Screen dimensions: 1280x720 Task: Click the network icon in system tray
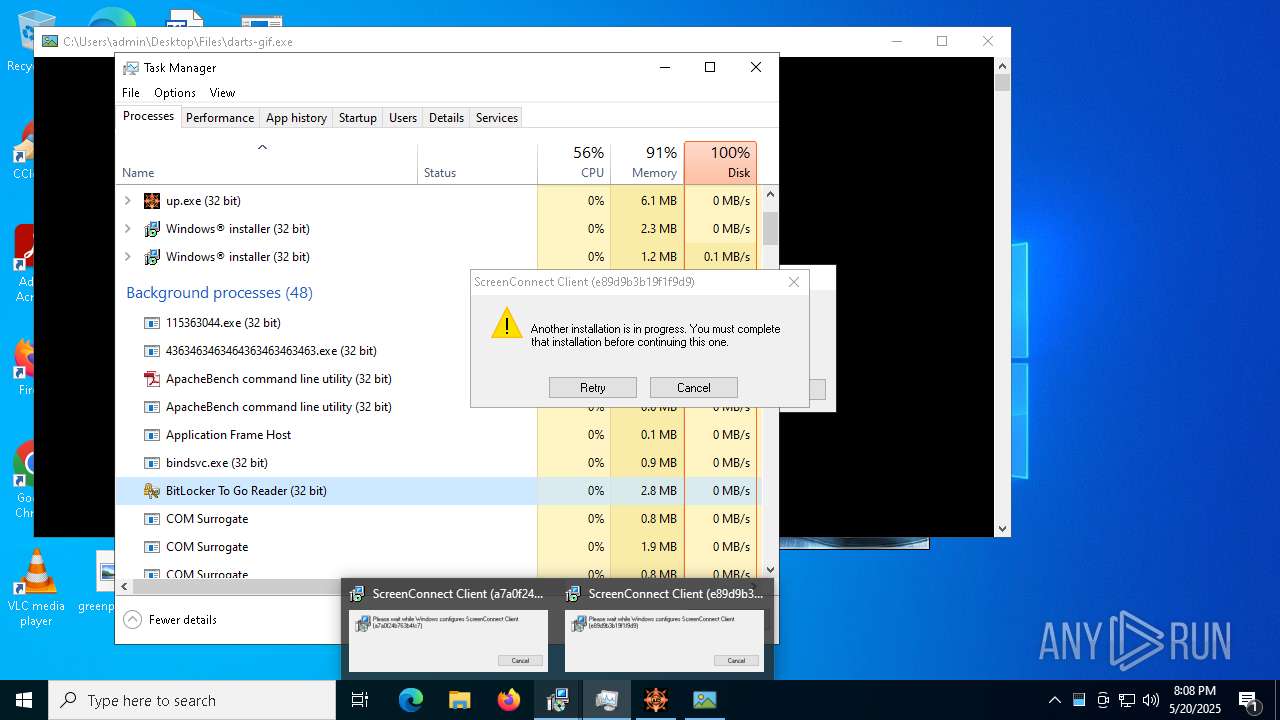click(x=1127, y=700)
